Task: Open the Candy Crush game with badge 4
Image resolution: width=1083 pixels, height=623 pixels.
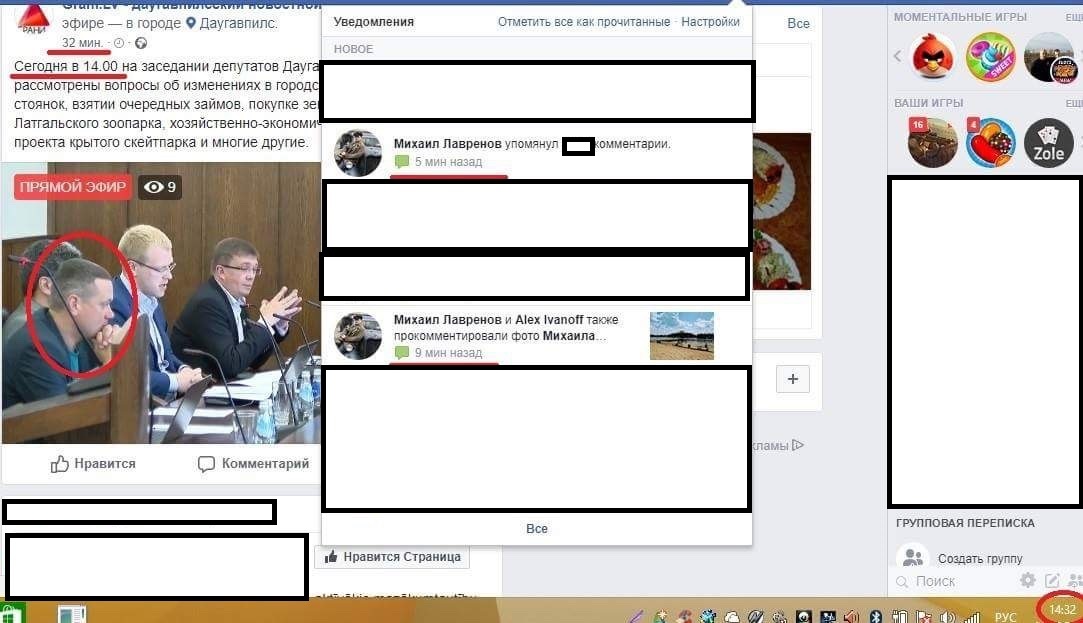Action: [991, 143]
